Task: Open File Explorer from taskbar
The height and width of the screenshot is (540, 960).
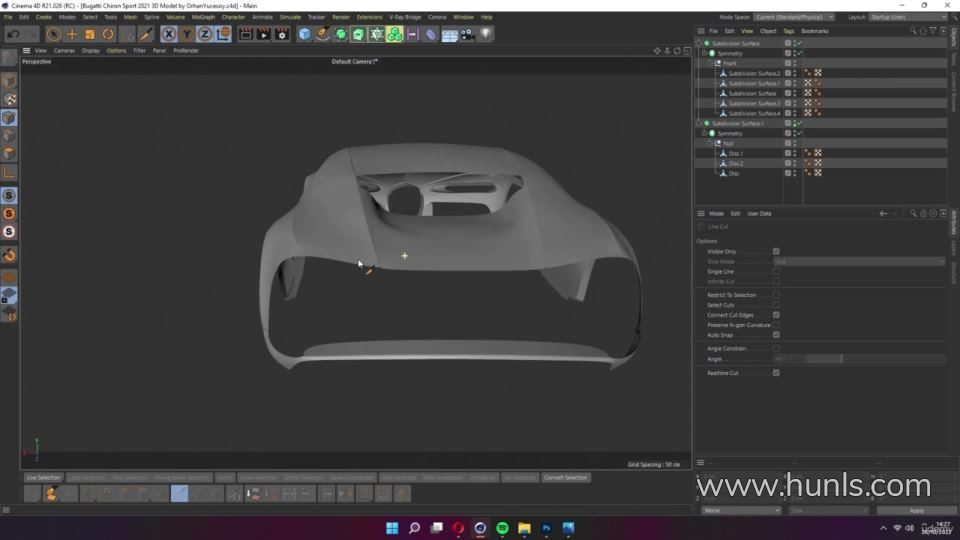Action: [524, 528]
